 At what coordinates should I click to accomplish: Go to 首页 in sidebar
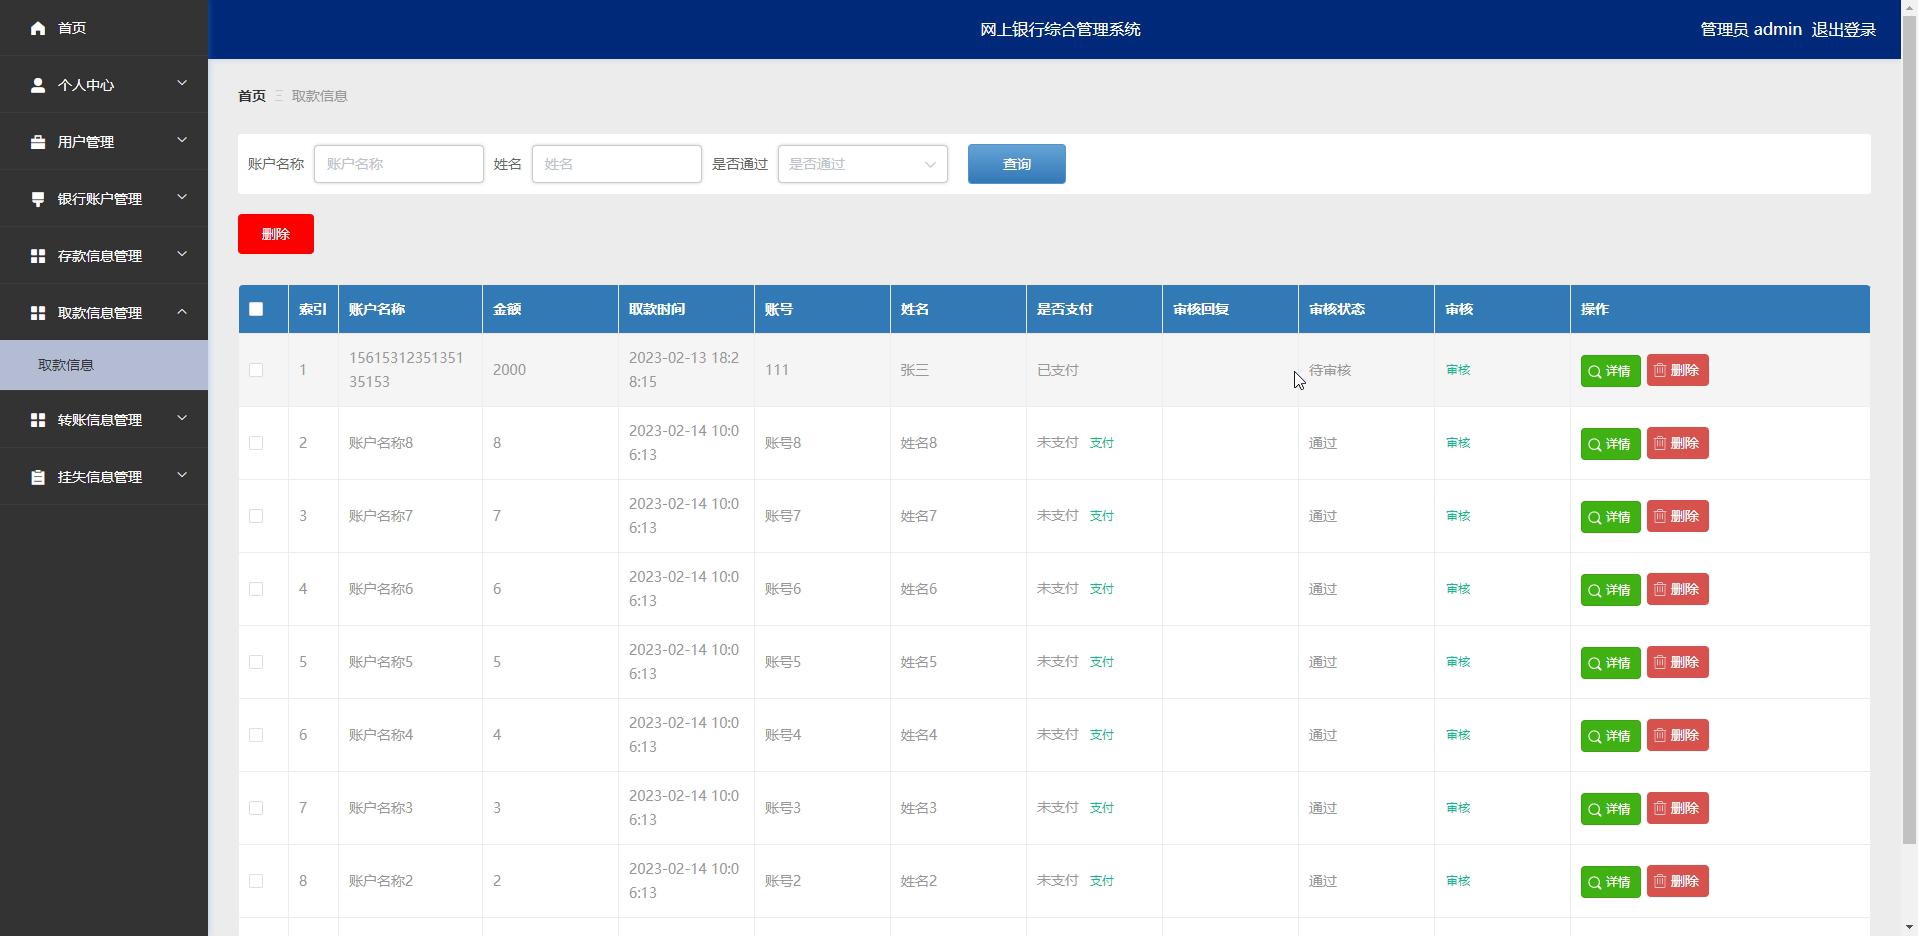click(x=104, y=28)
